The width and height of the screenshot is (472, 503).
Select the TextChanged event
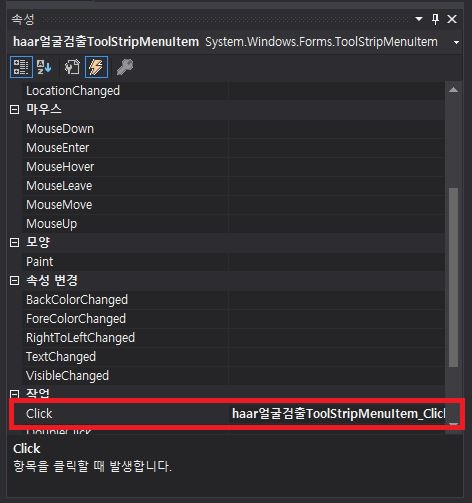[61, 357]
